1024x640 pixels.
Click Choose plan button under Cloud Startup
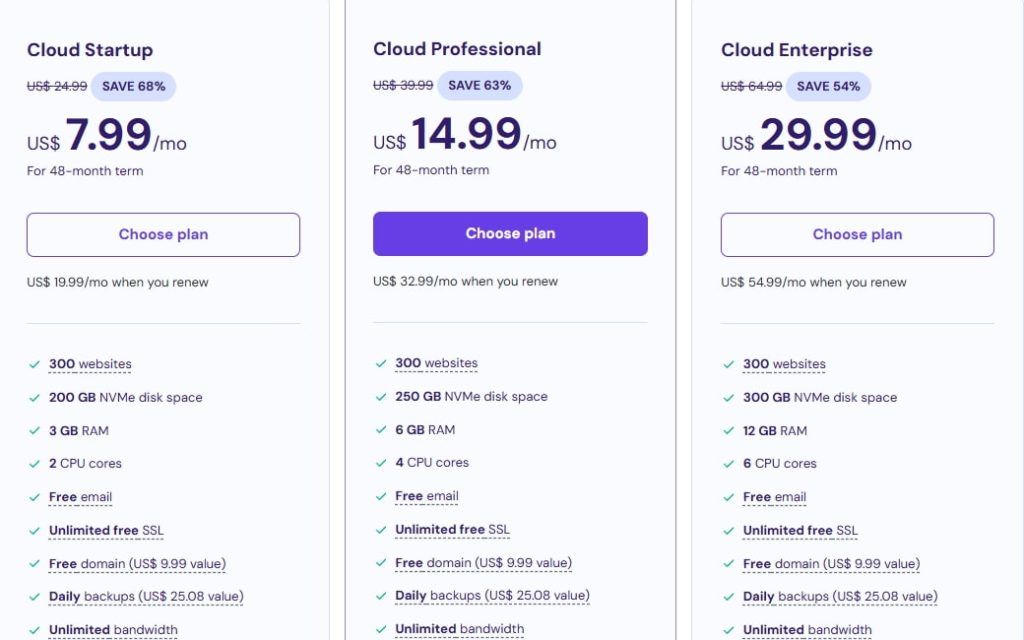(163, 235)
